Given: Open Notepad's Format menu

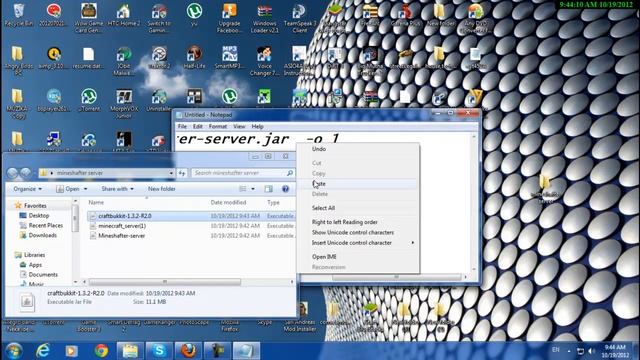Looking at the screenshot, I should tap(218, 127).
